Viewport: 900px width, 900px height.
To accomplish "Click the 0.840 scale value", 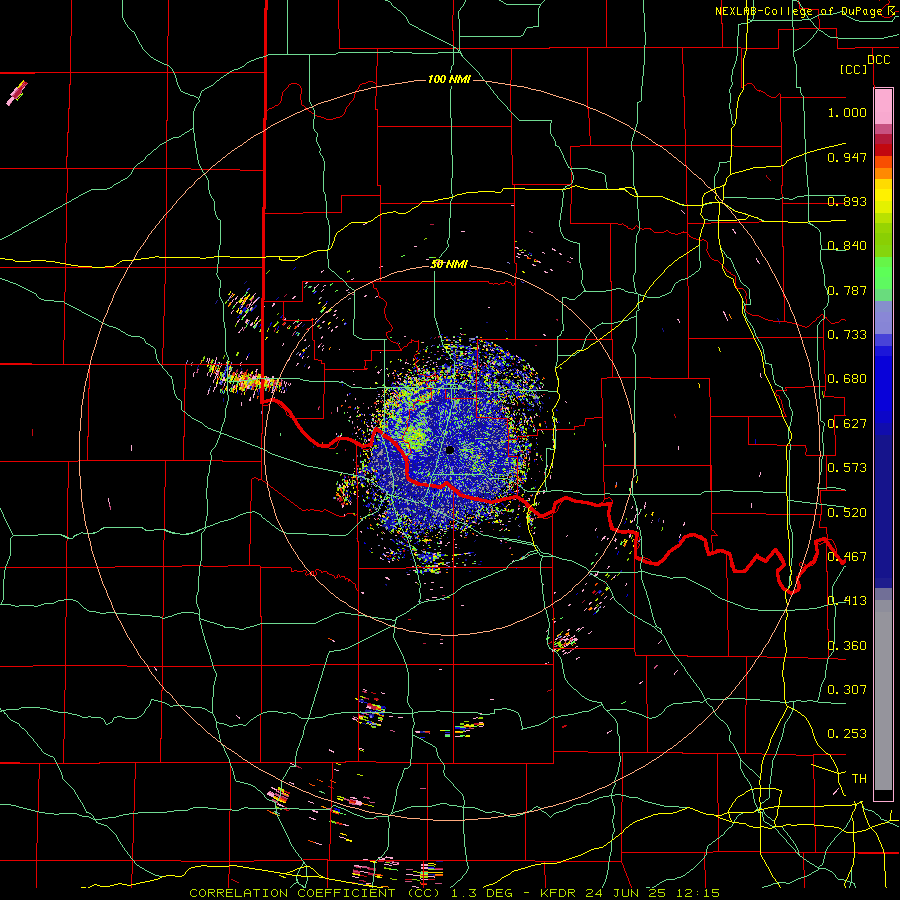I will pos(847,246).
